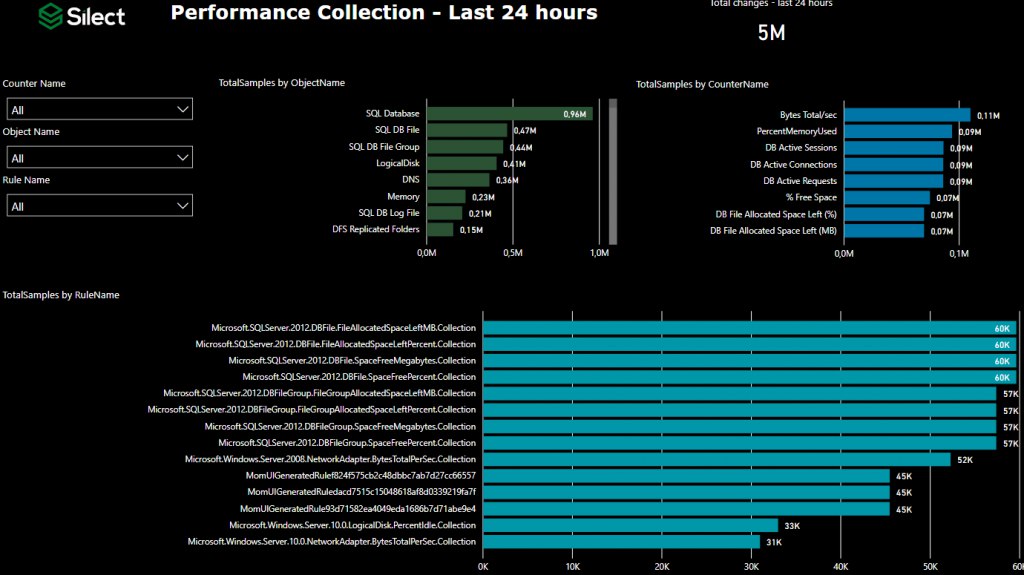Select LogicalDisk.PercentIdle.Collection bar
This screenshot has width=1024, height=575.
630,525
